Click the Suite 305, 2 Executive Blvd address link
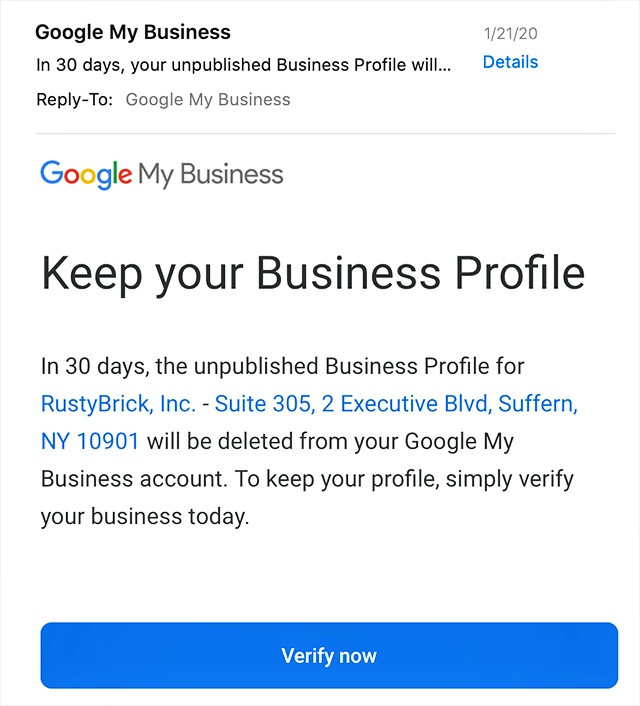The height and width of the screenshot is (706, 640). [x=352, y=403]
